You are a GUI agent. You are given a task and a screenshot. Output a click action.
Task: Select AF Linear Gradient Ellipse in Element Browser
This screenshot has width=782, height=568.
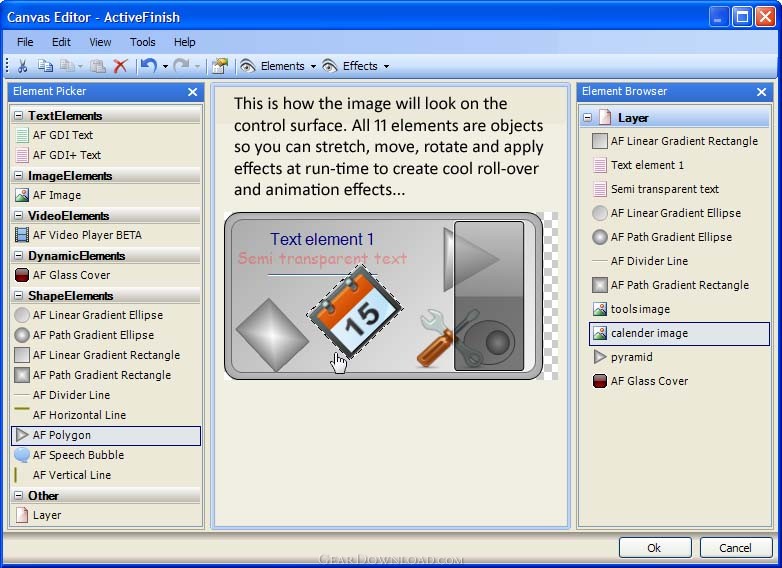pyautogui.click(x=679, y=213)
